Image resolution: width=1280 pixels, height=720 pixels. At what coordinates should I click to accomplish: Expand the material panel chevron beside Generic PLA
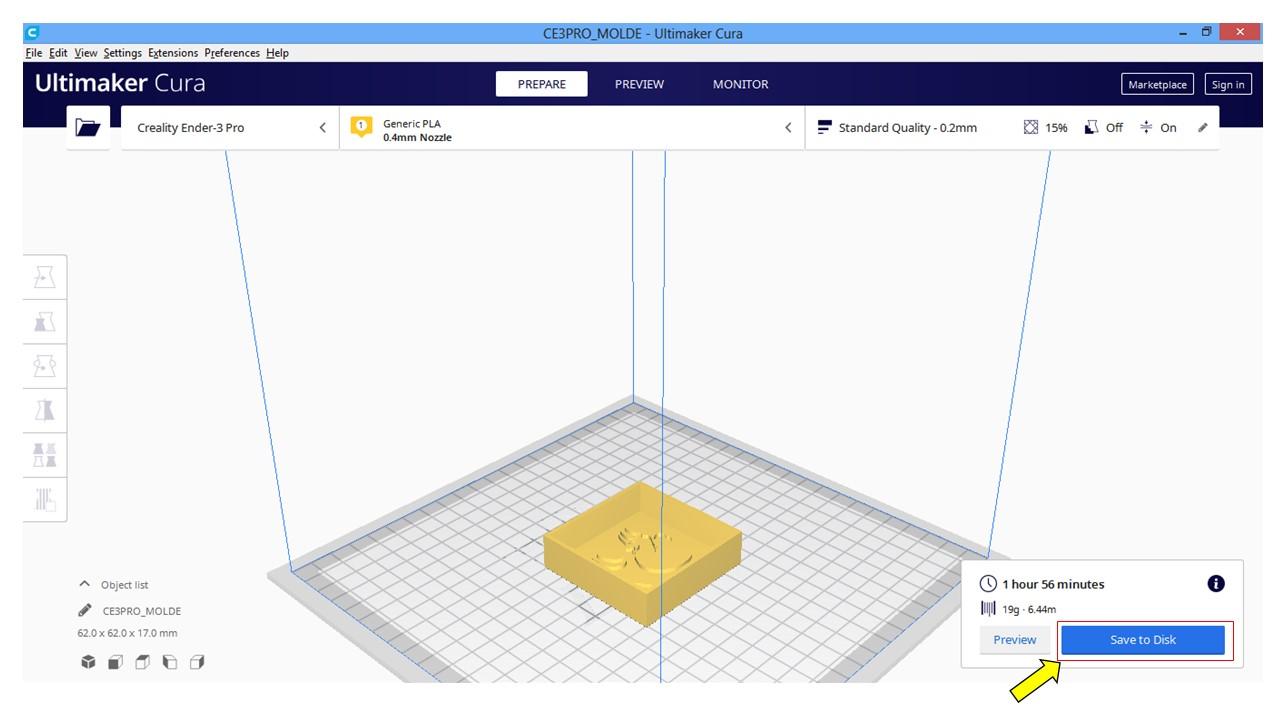[788, 128]
